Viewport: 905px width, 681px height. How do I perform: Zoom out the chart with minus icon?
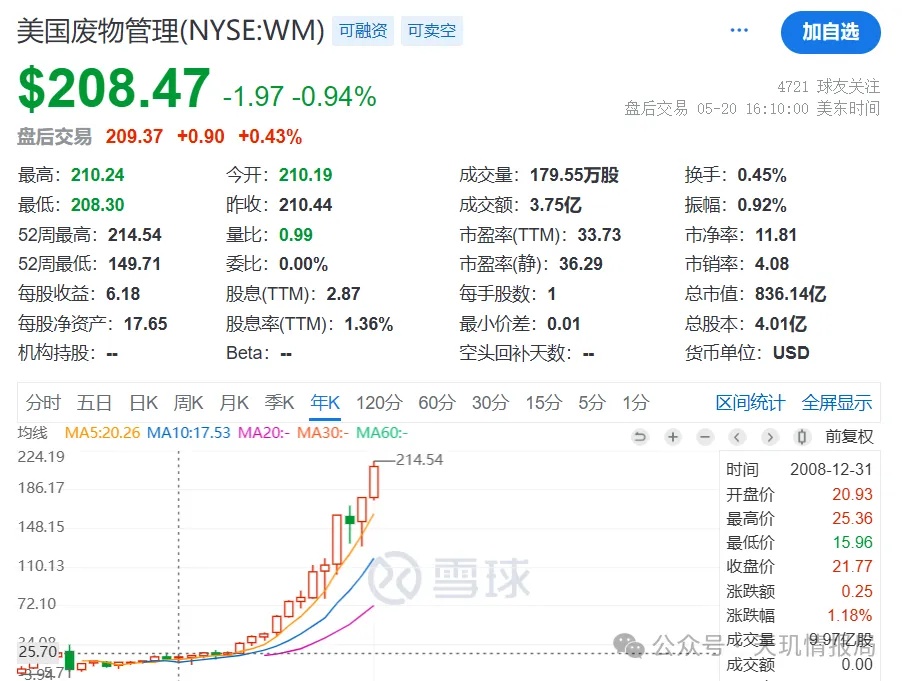[x=705, y=437]
